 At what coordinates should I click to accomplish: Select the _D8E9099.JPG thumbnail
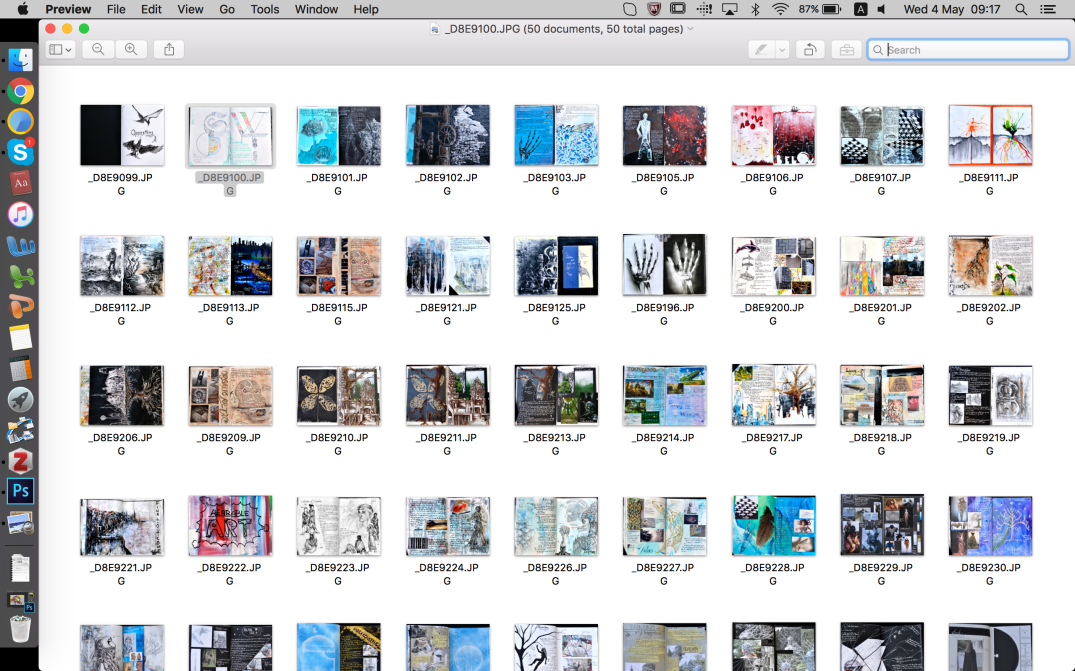click(122, 135)
